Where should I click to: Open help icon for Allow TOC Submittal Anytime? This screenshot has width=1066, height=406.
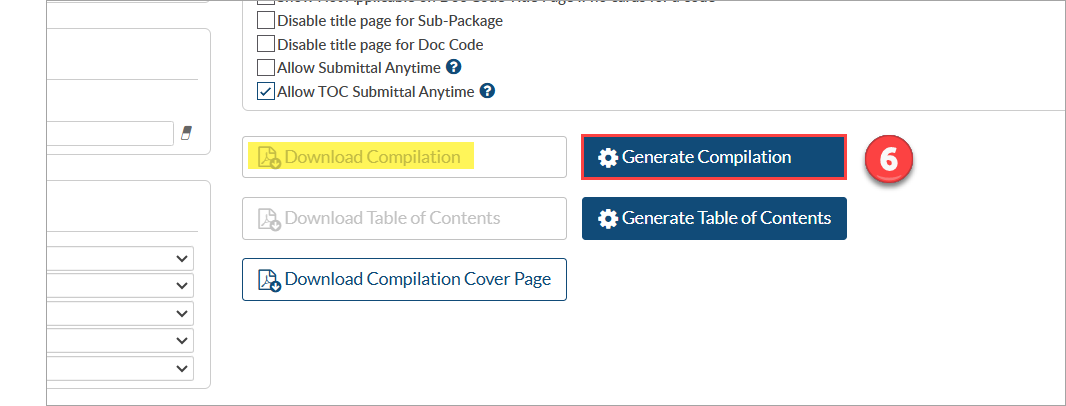(x=487, y=91)
